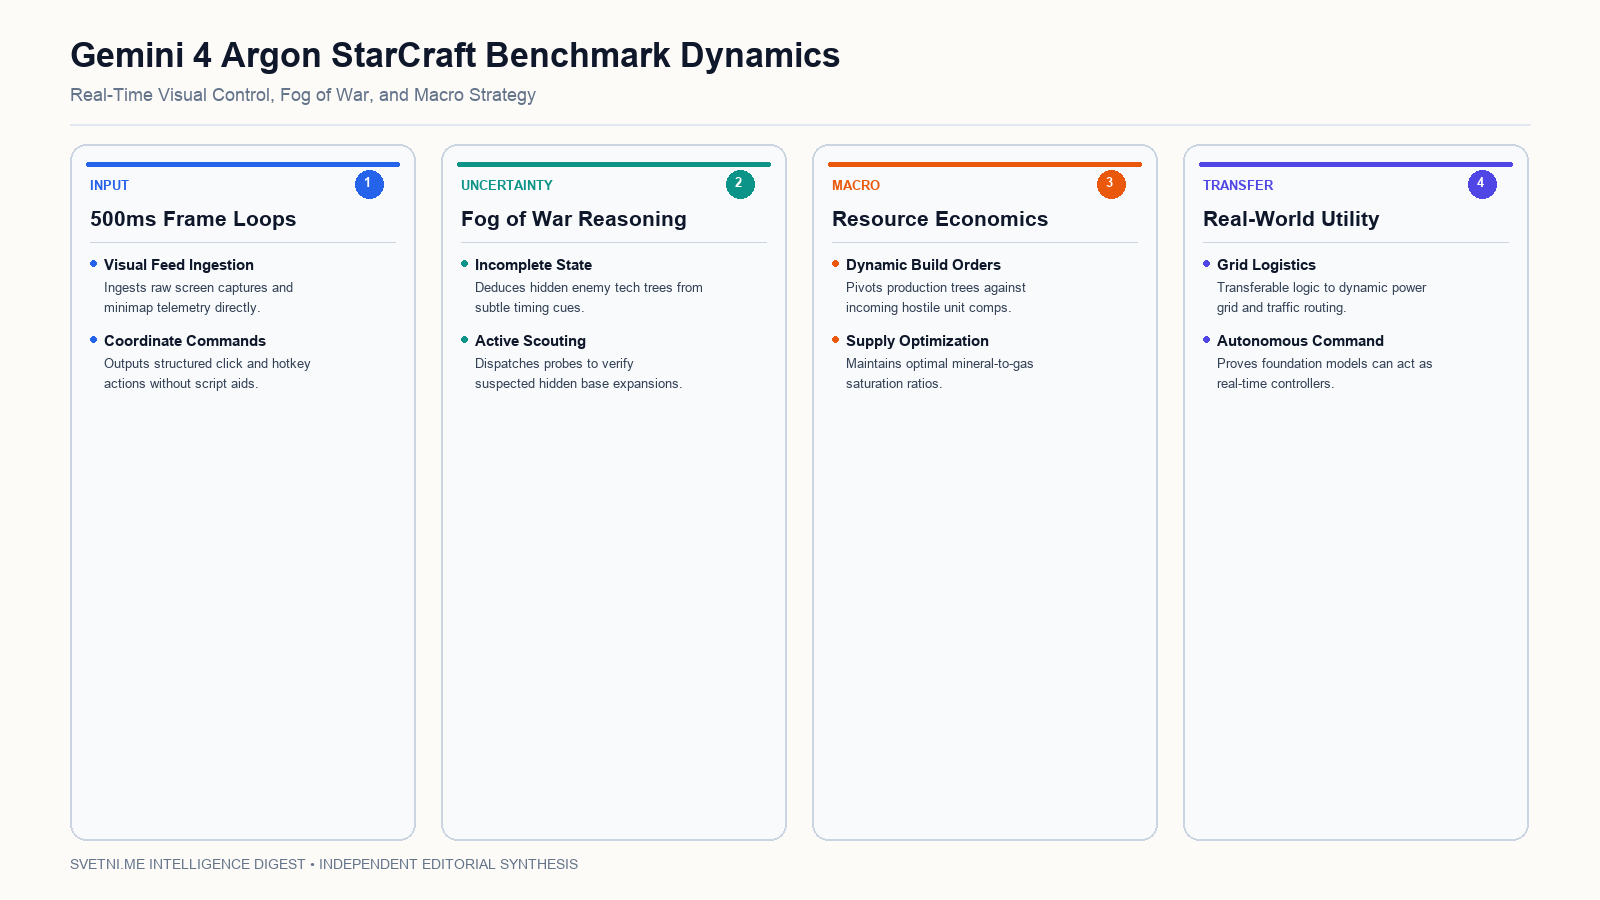The height and width of the screenshot is (900, 1600).
Task: Click the description "Ingests raw screen captures and minimap telemetry directly."
Action: pyautogui.click(x=199, y=298)
